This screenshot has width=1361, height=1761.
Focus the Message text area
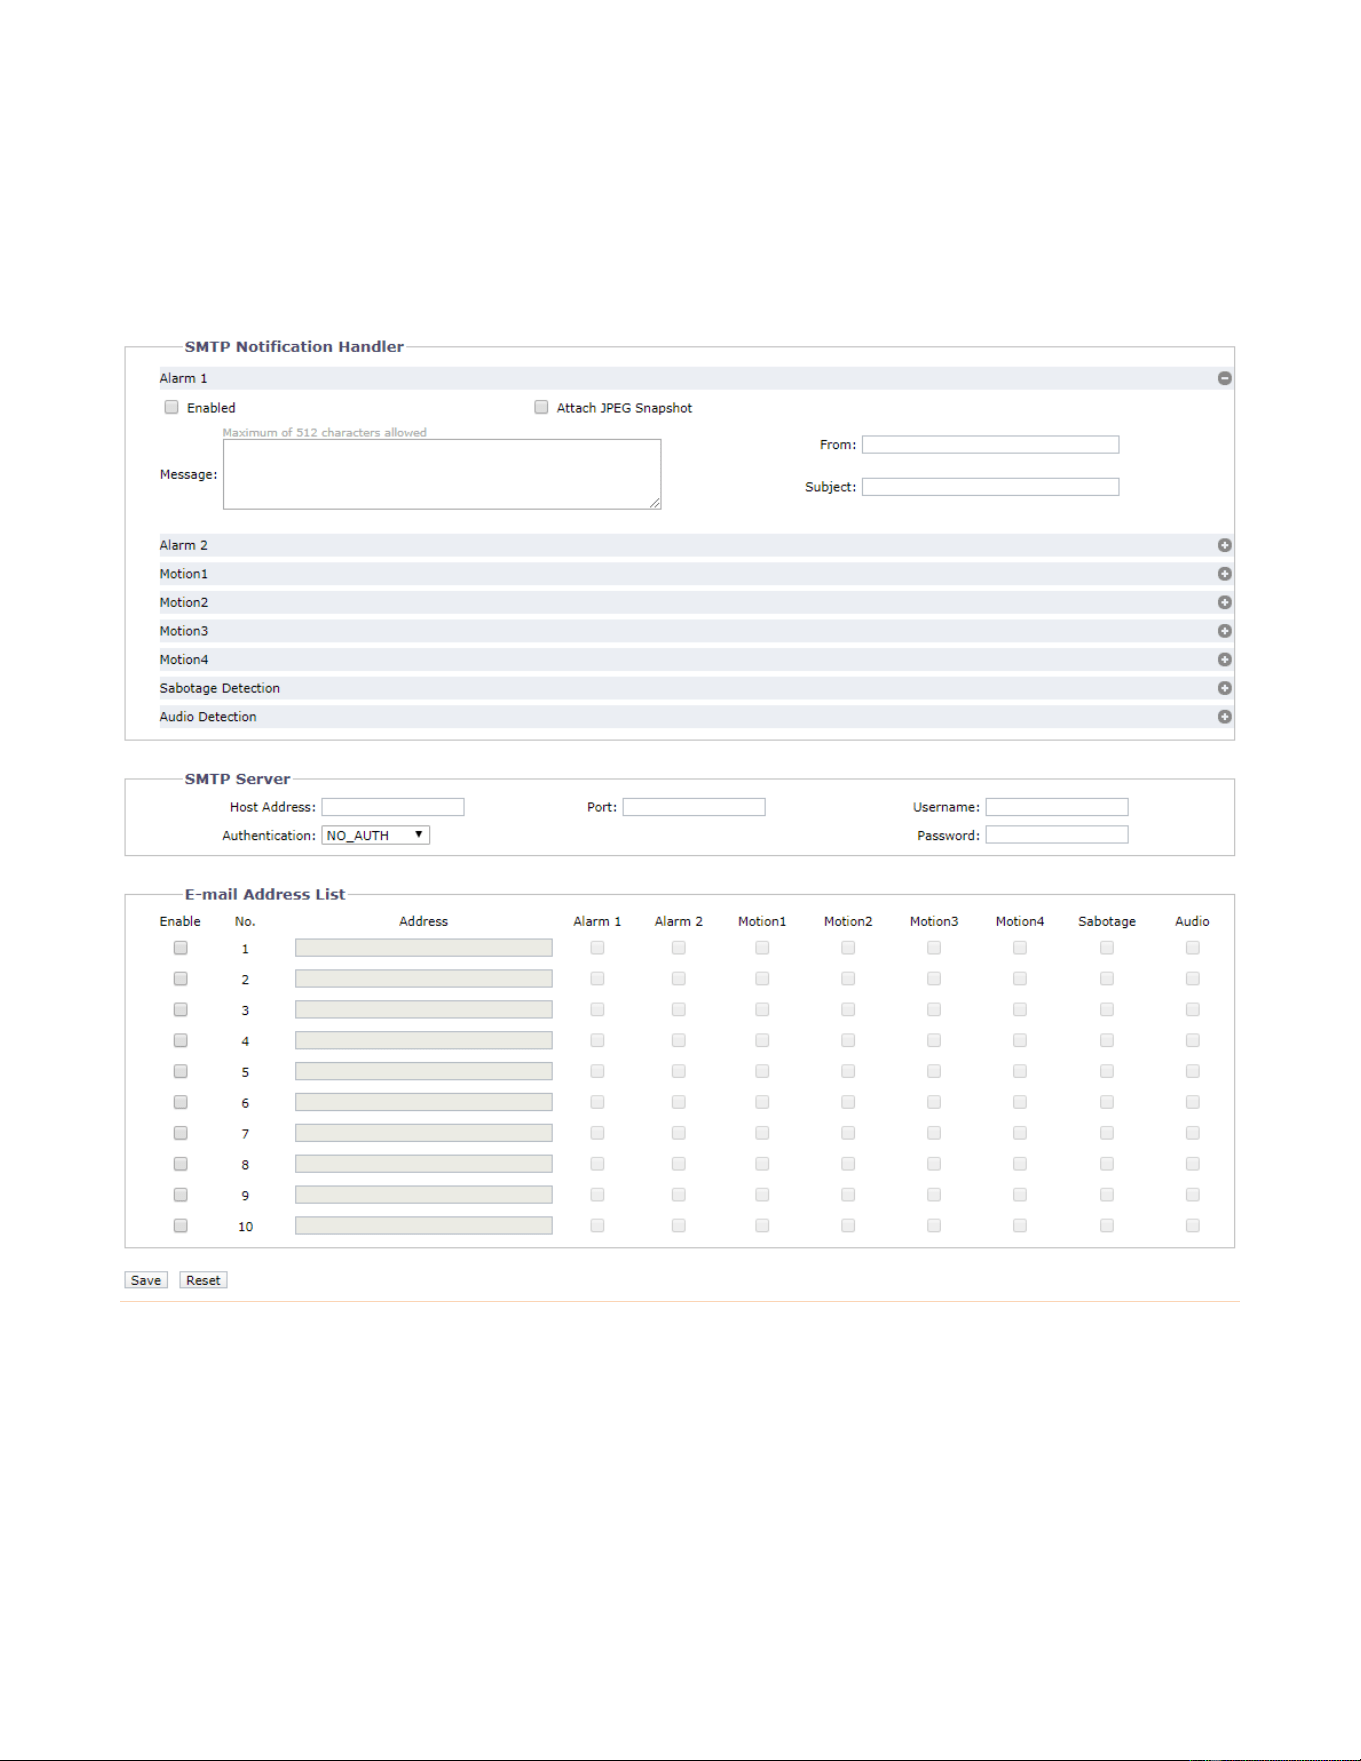(442, 474)
